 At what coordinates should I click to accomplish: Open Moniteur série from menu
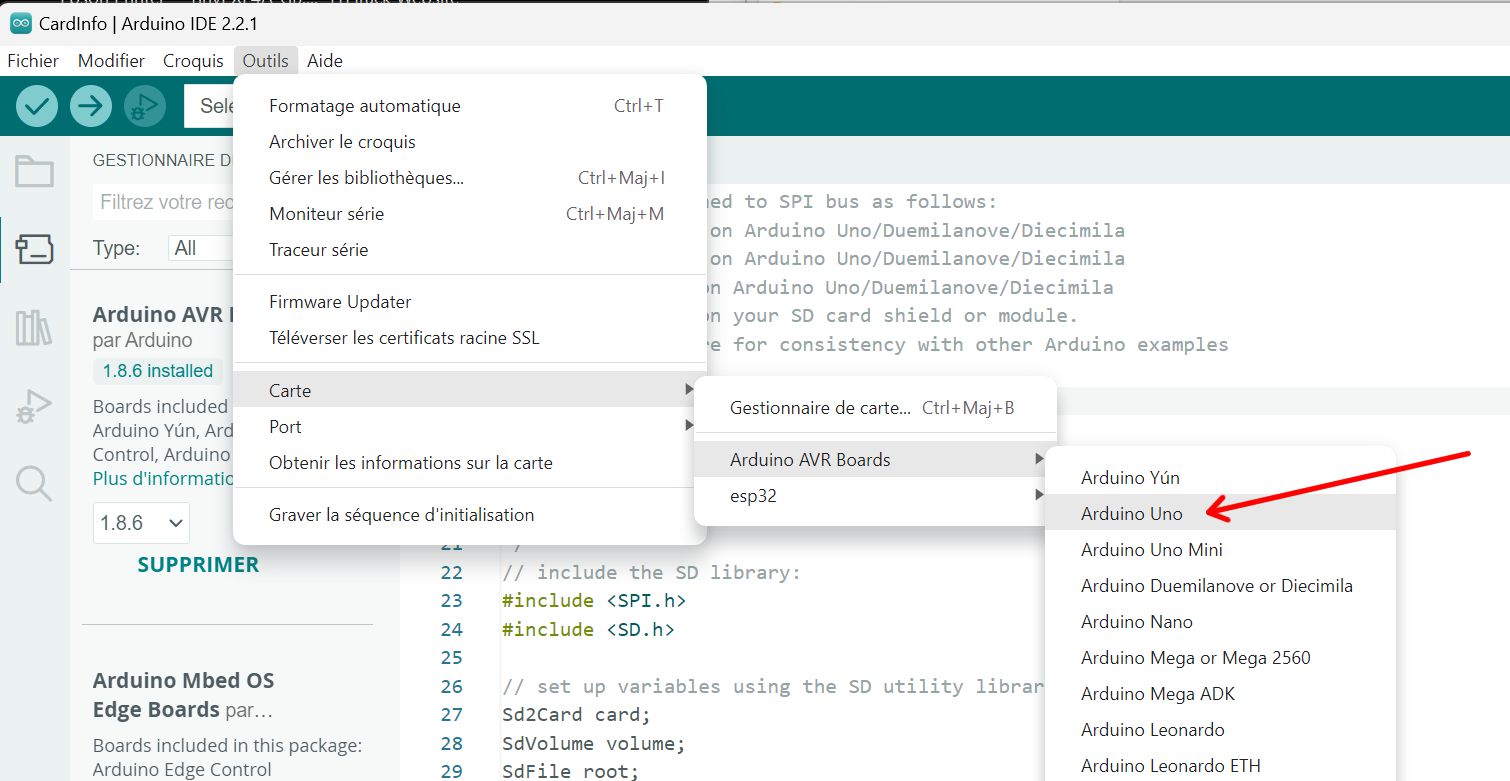(470, 214)
